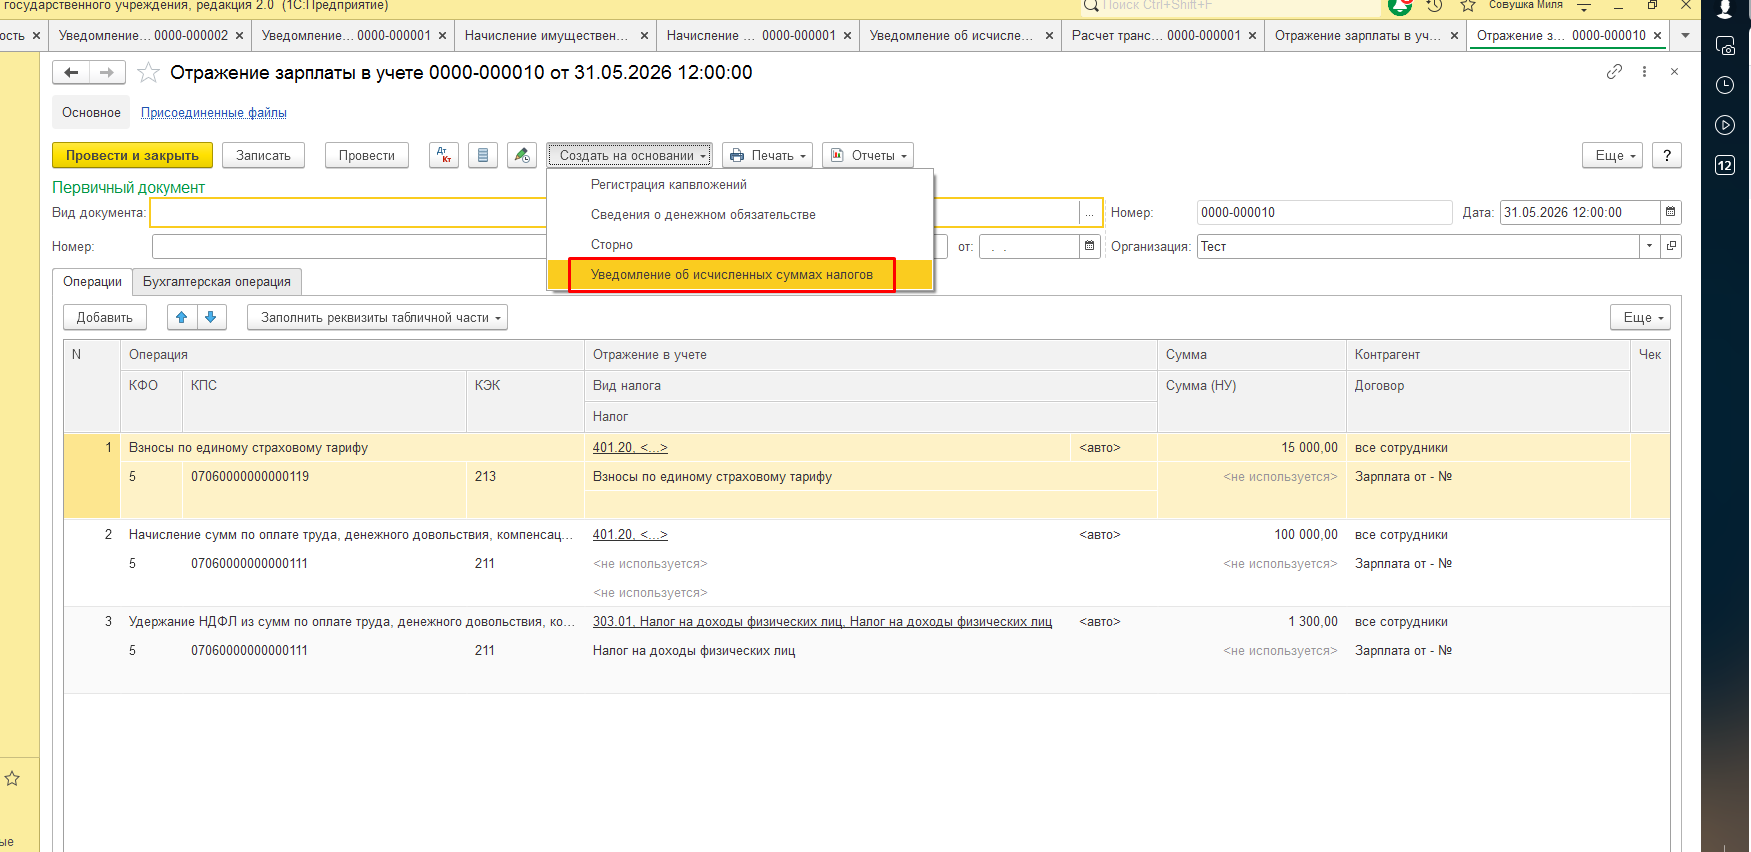1751x852 pixels.
Task: Open the top Еще menu
Action: point(1612,155)
